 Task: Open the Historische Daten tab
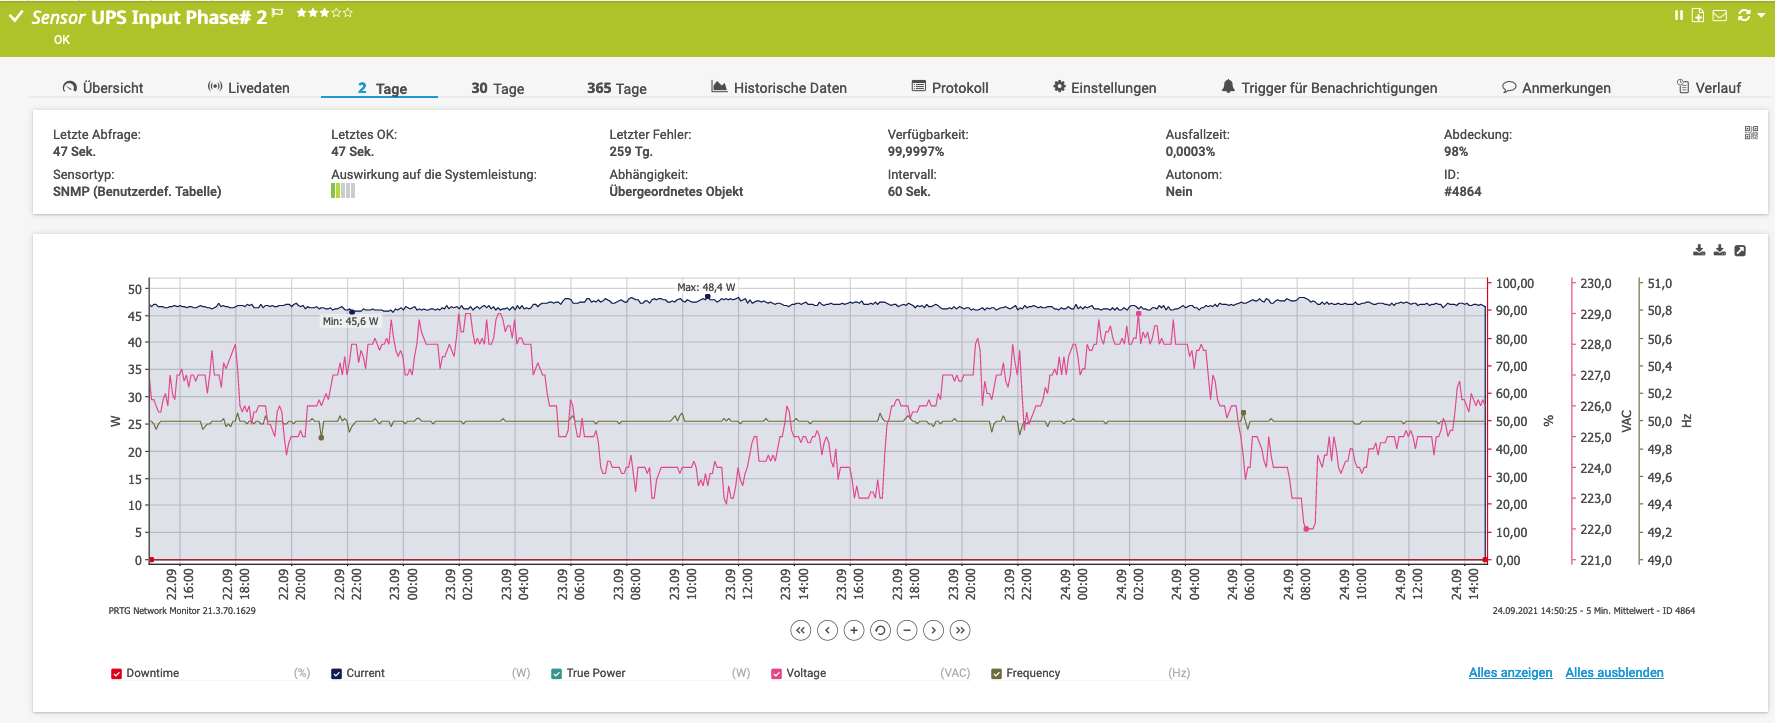pyautogui.click(x=779, y=88)
